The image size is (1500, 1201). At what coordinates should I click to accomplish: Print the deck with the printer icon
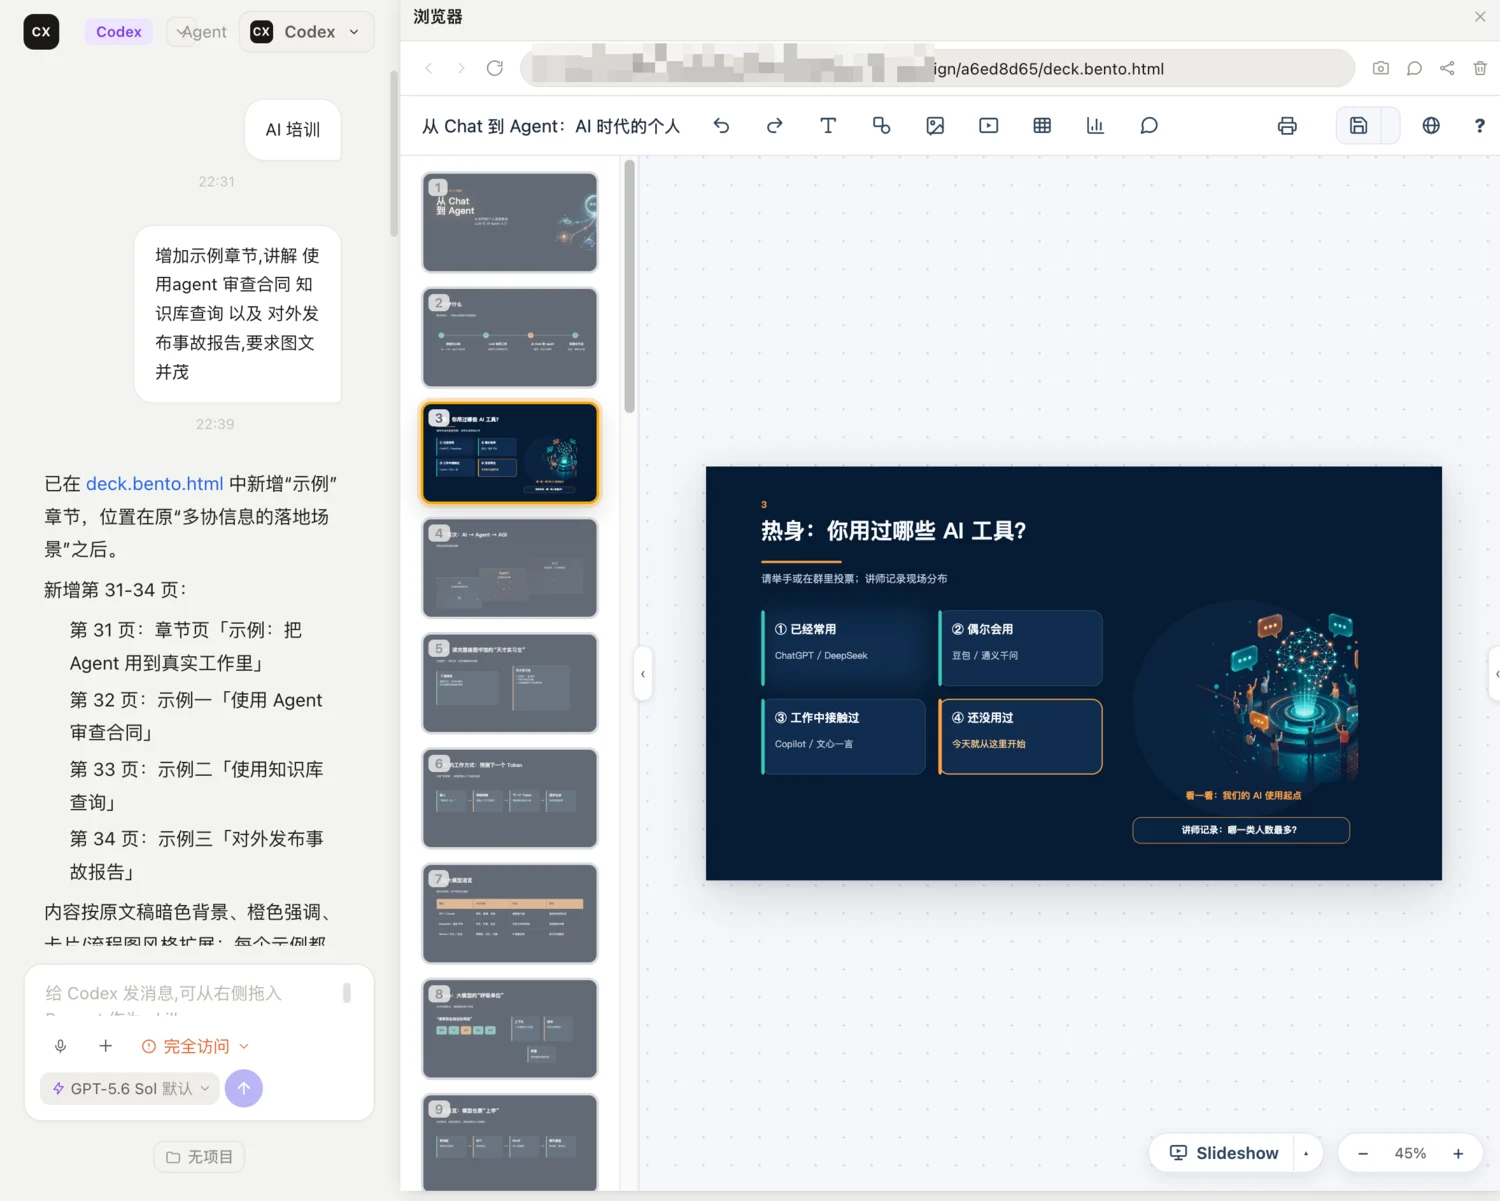pyautogui.click(x=1287, y=126)
